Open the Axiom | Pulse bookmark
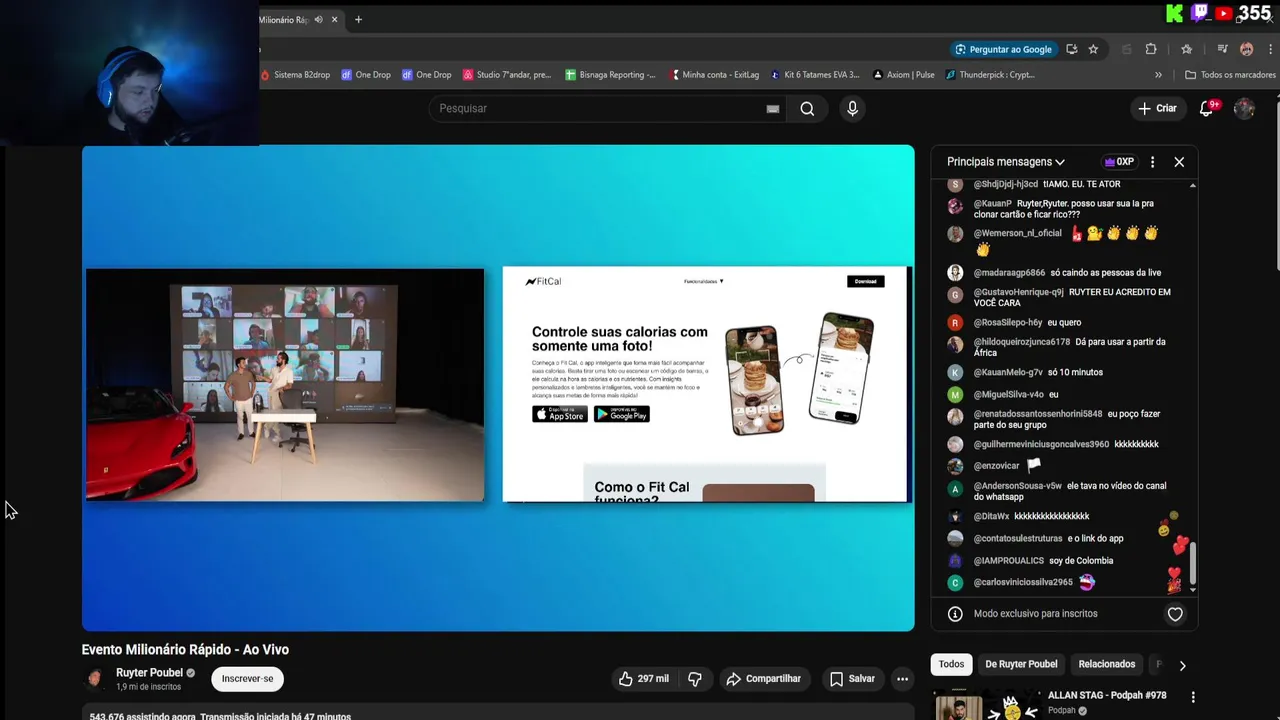 click(x=904, y=74)
